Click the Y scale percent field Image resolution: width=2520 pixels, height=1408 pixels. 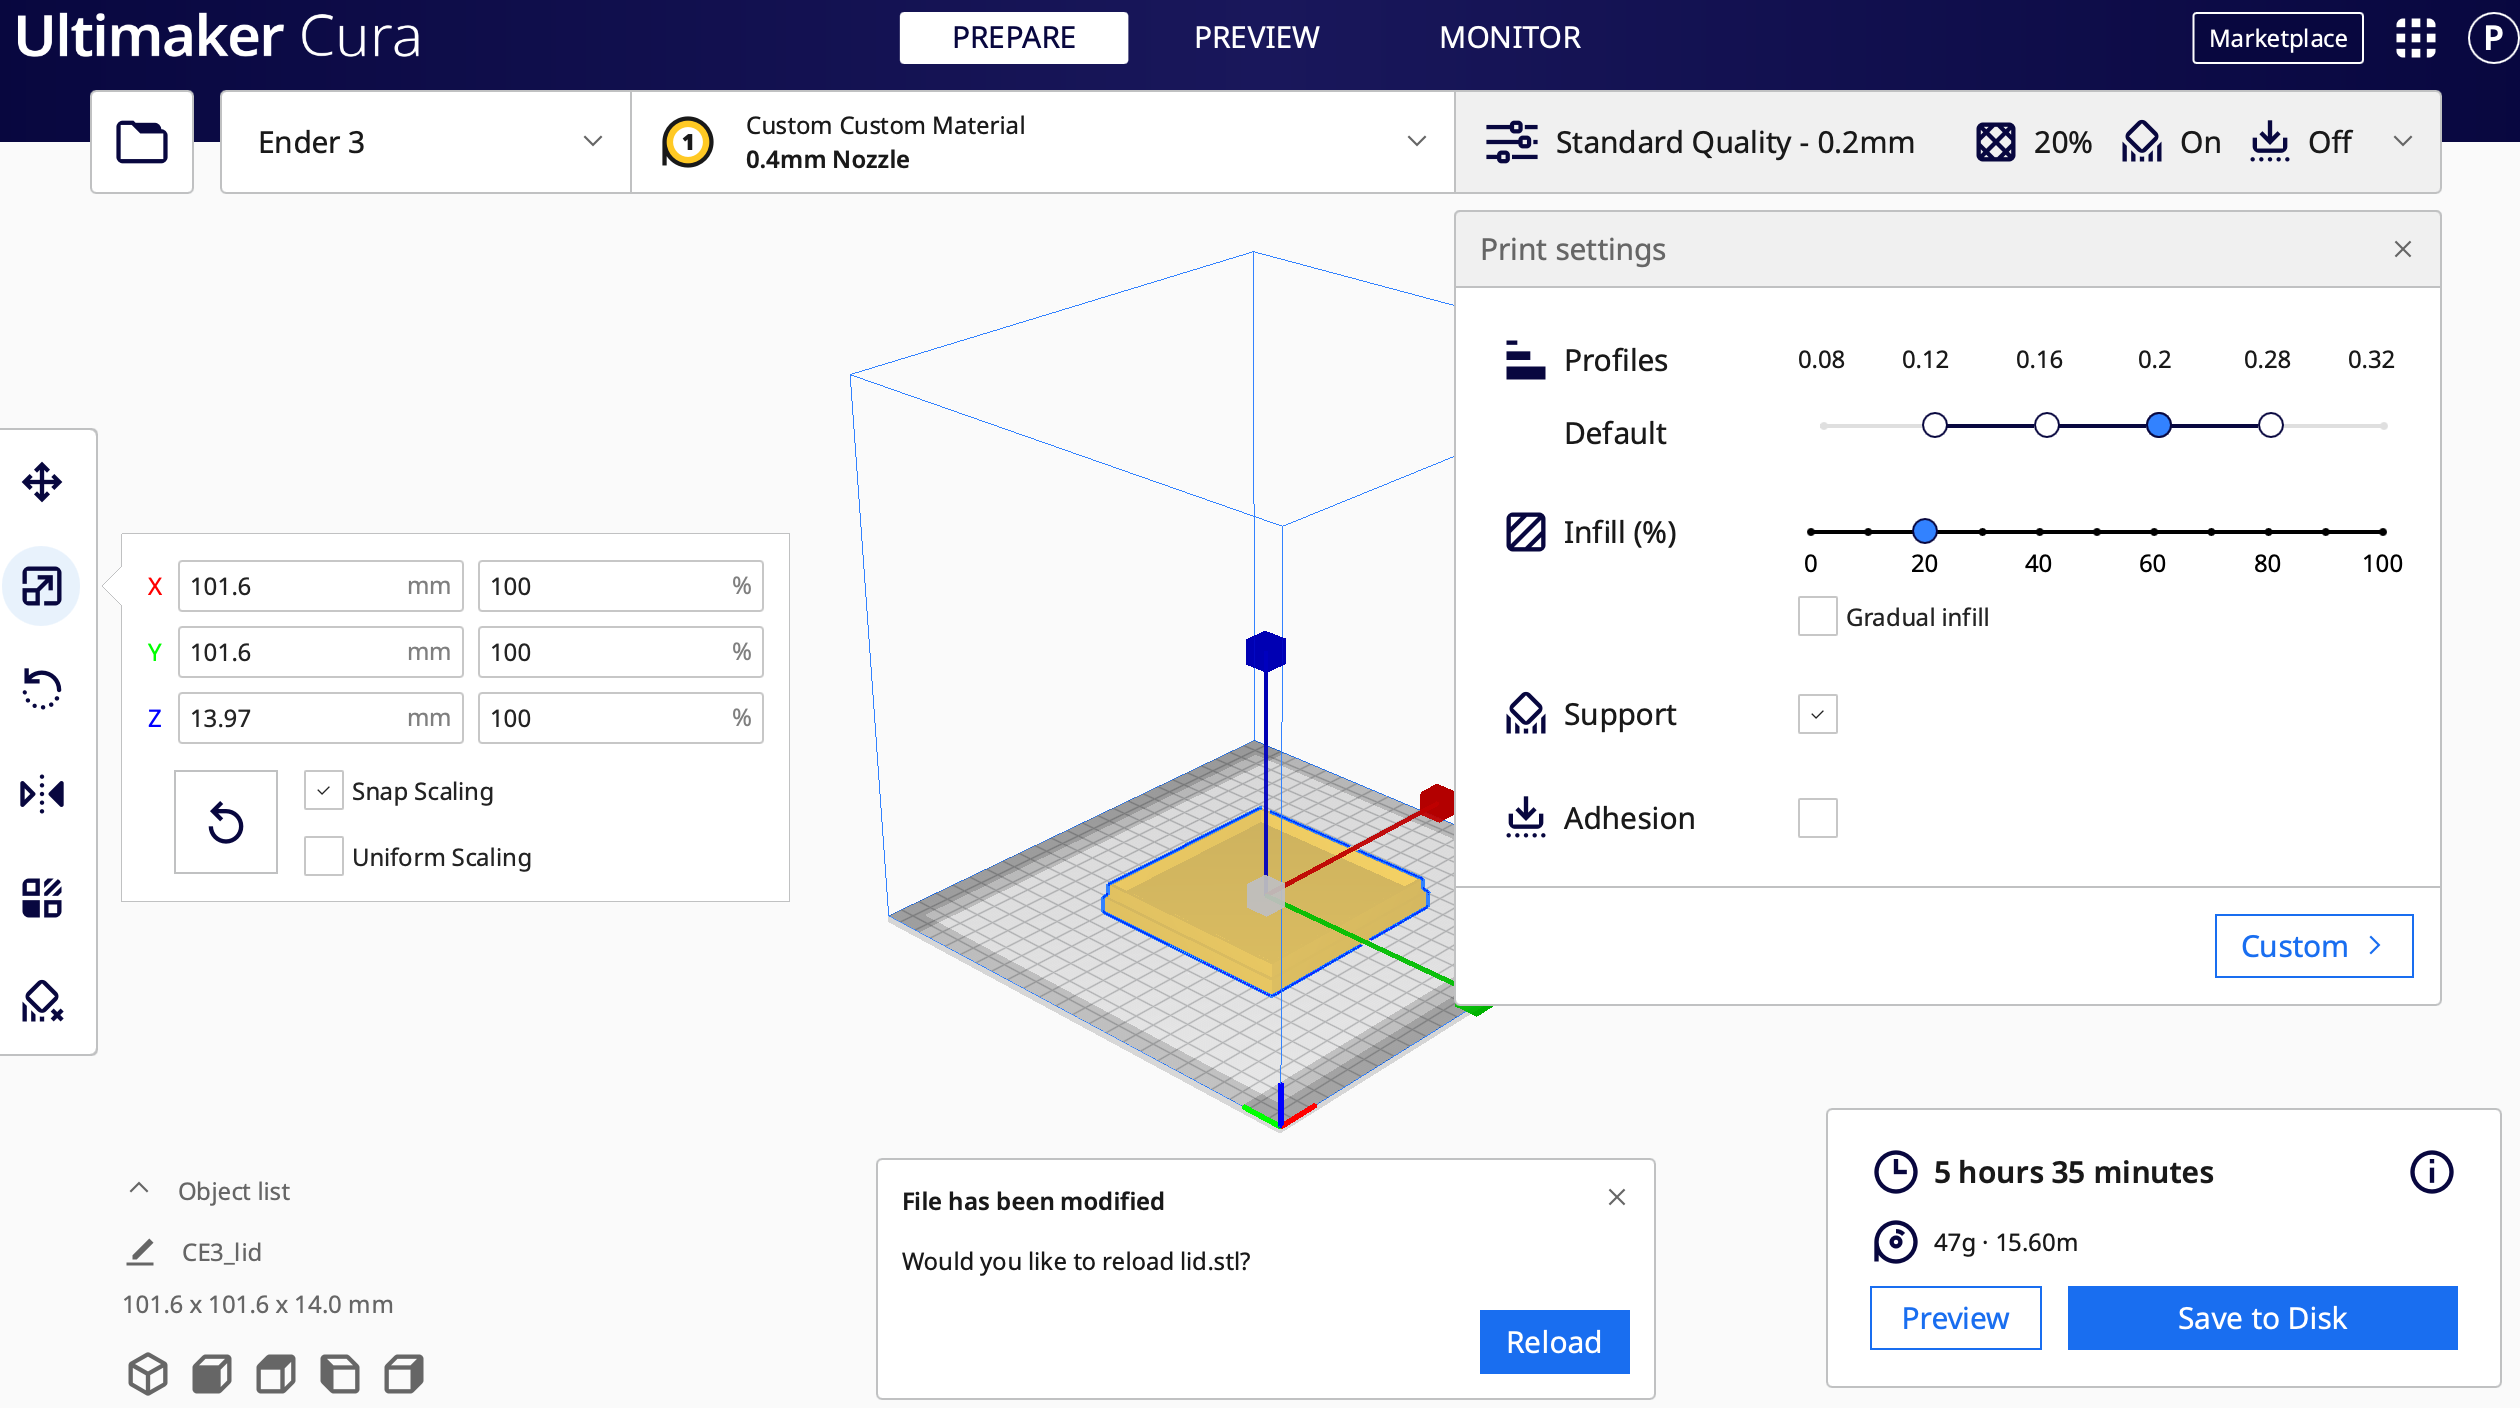620,652
